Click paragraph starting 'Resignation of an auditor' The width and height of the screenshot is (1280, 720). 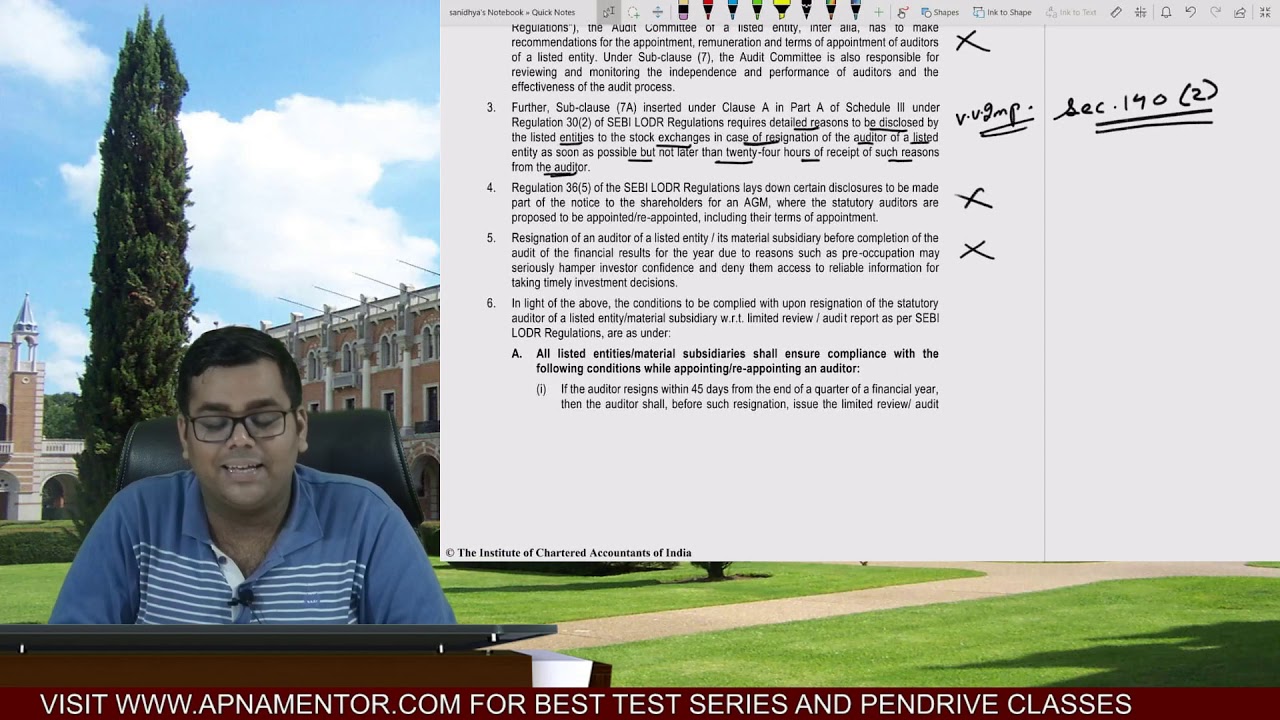[x=724, y=260]
